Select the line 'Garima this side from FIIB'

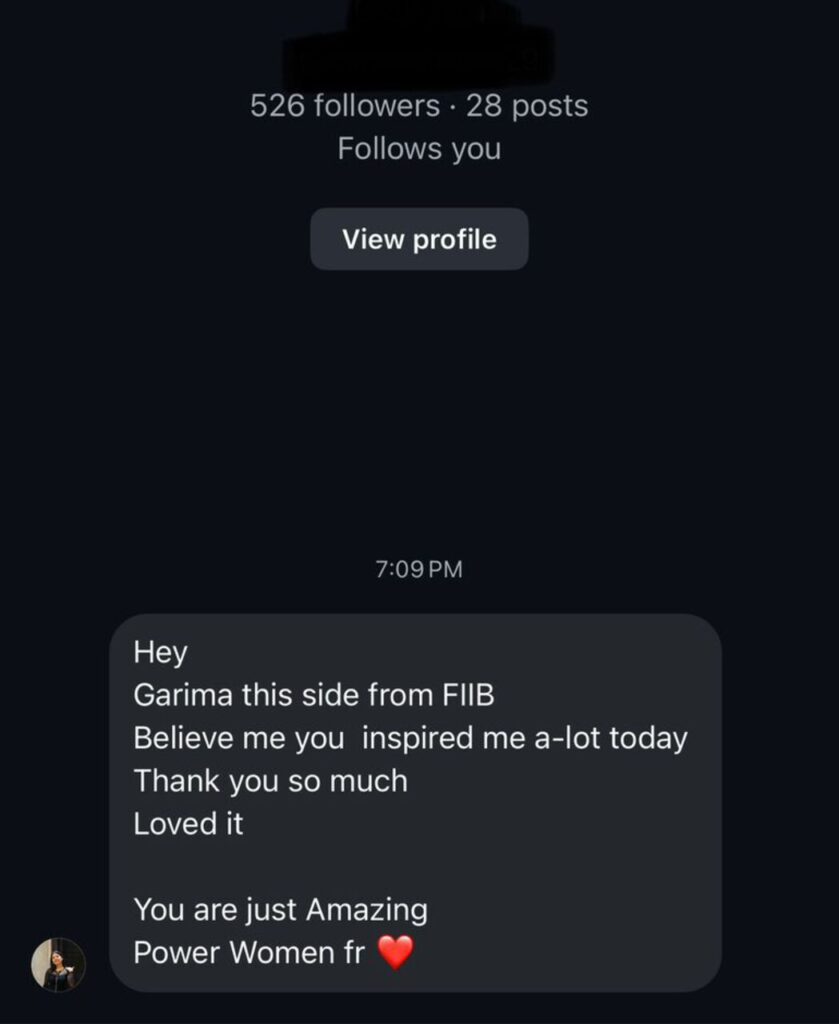314,695
